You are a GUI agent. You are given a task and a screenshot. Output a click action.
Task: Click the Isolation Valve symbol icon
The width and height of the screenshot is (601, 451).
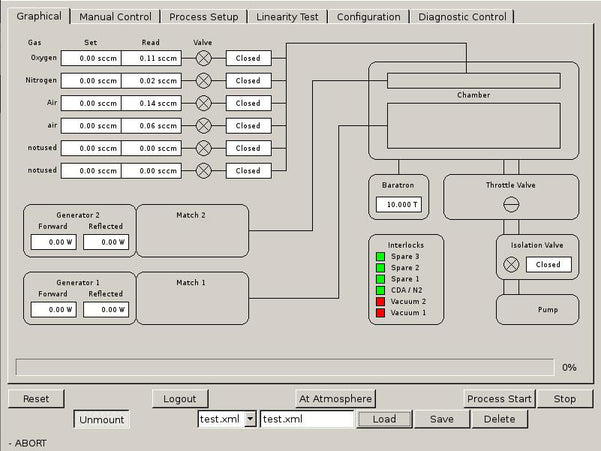511,265
